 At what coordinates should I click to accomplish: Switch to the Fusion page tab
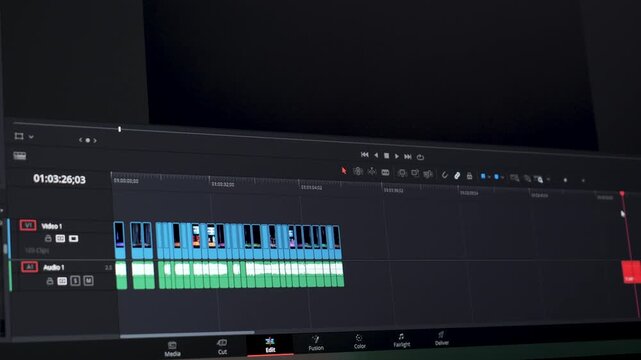316,343
